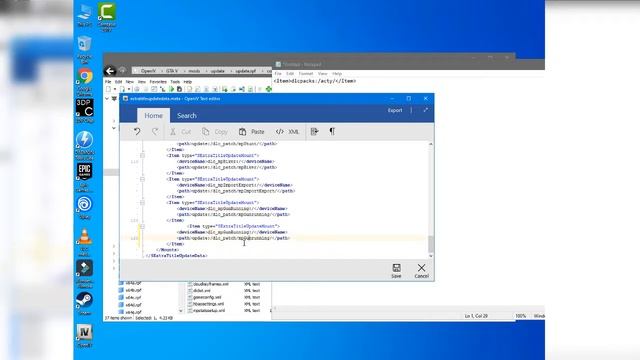Image resolution: width=640 pixels, height=360 pixels.
Task: Open the Camtasia desktop shortcut
Action: 107,17
